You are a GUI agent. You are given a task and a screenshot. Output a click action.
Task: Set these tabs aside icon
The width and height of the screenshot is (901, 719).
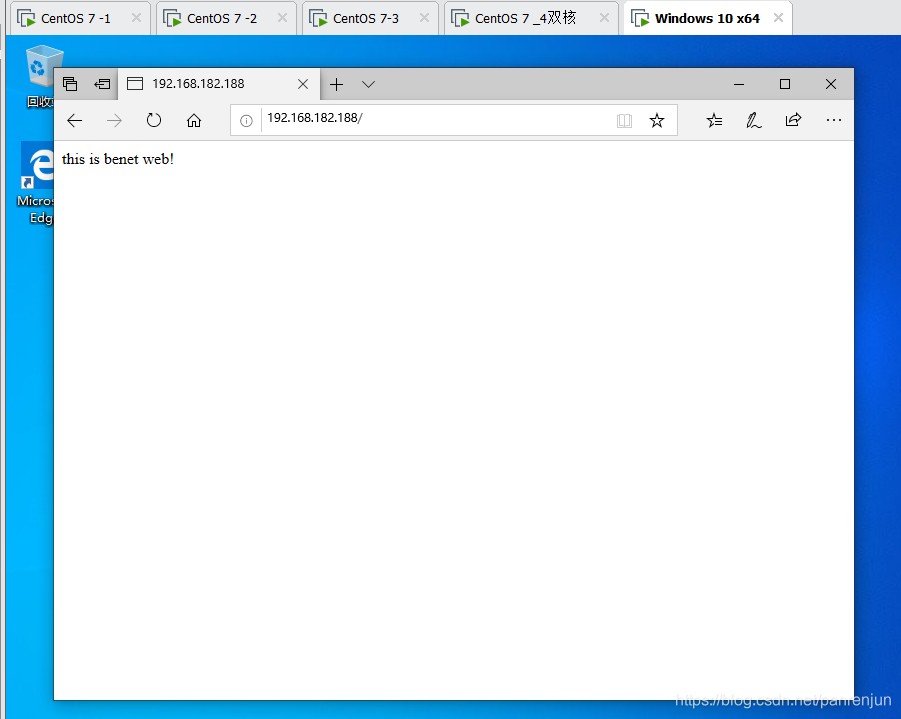pyautogui.click(x=102, y=84)
